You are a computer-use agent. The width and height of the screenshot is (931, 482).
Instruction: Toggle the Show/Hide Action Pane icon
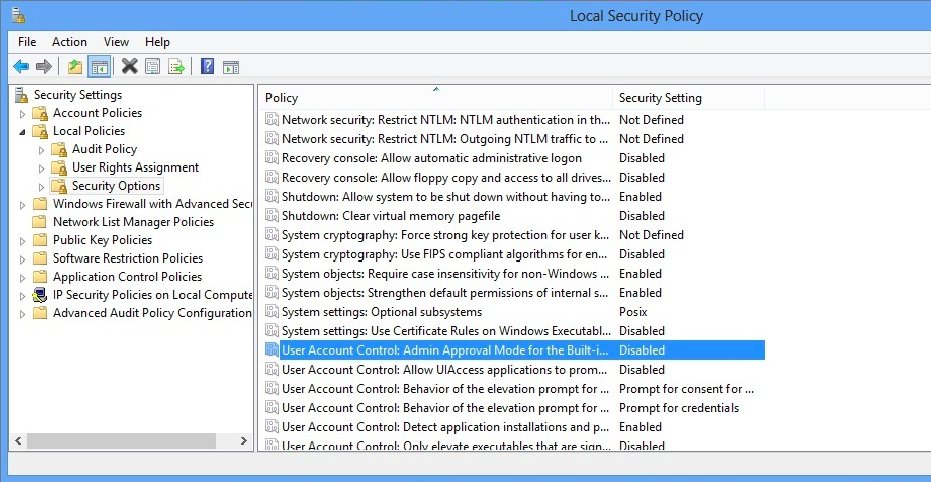pos(231,66)
